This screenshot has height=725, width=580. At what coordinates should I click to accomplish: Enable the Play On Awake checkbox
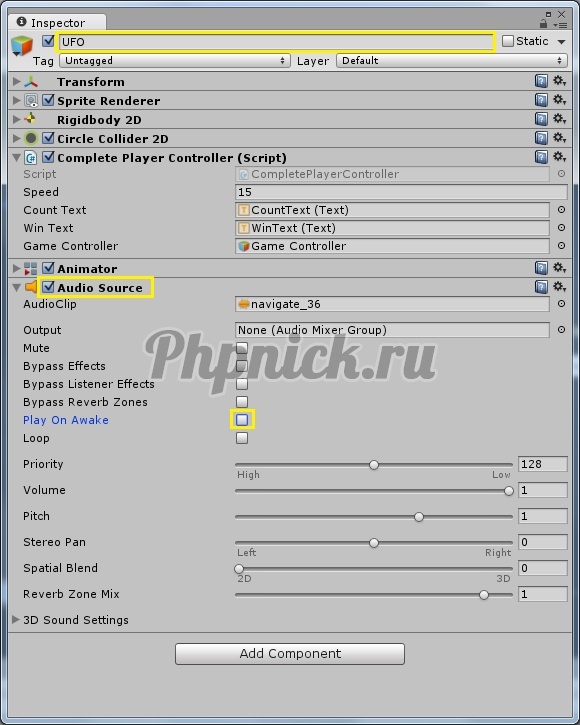[242, 419]
